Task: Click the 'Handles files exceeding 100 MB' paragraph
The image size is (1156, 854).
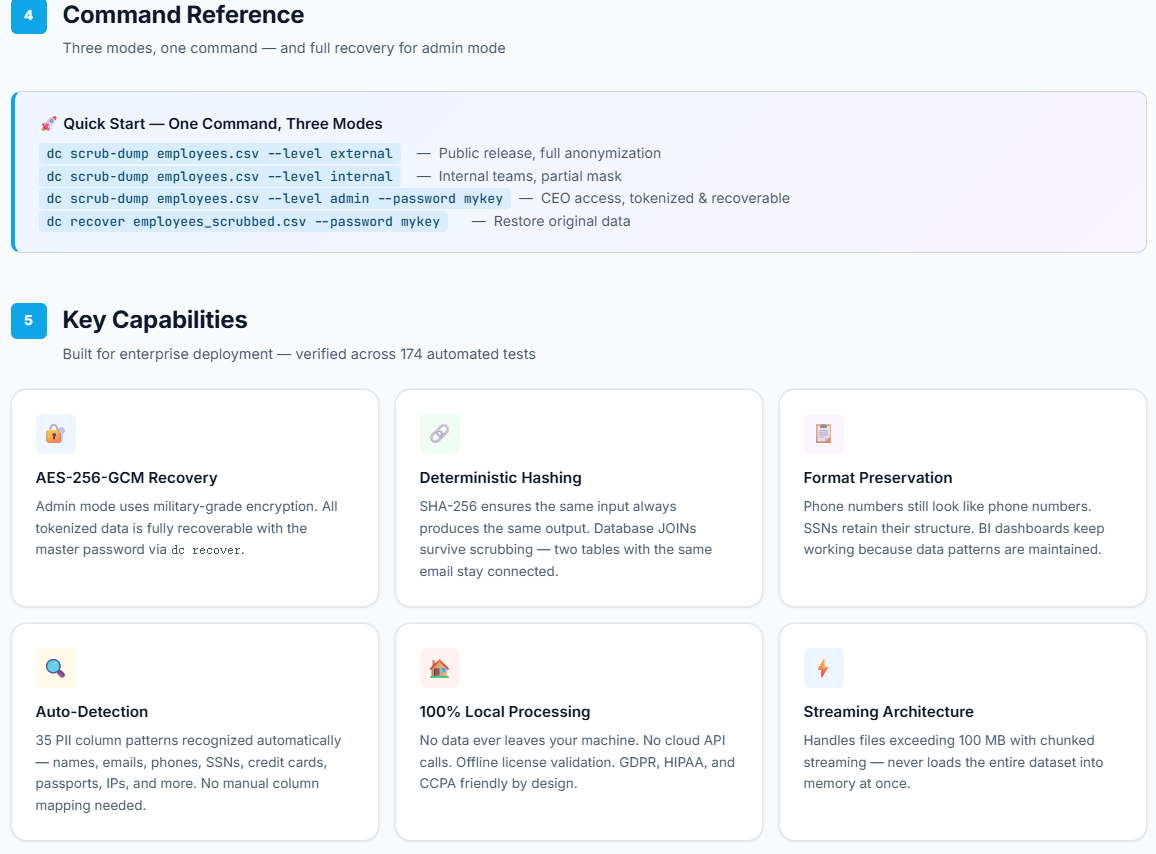Action: [953, 762]
